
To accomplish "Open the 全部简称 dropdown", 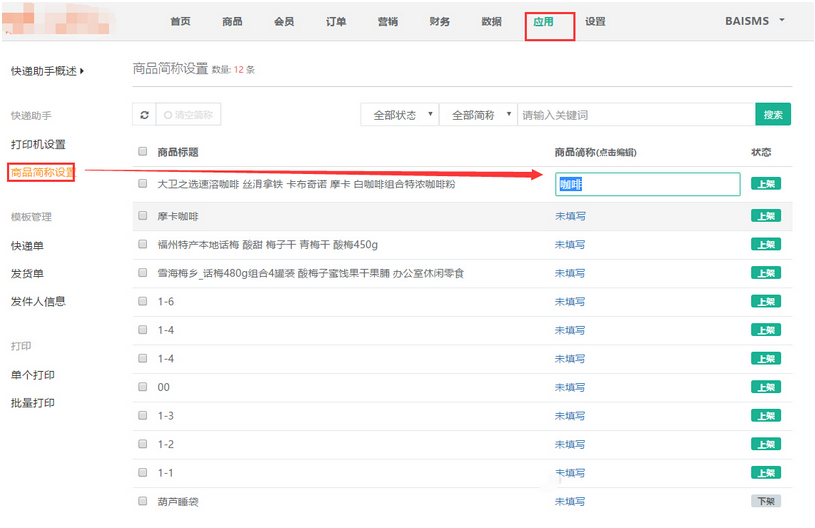I will (x=478, y=115).
